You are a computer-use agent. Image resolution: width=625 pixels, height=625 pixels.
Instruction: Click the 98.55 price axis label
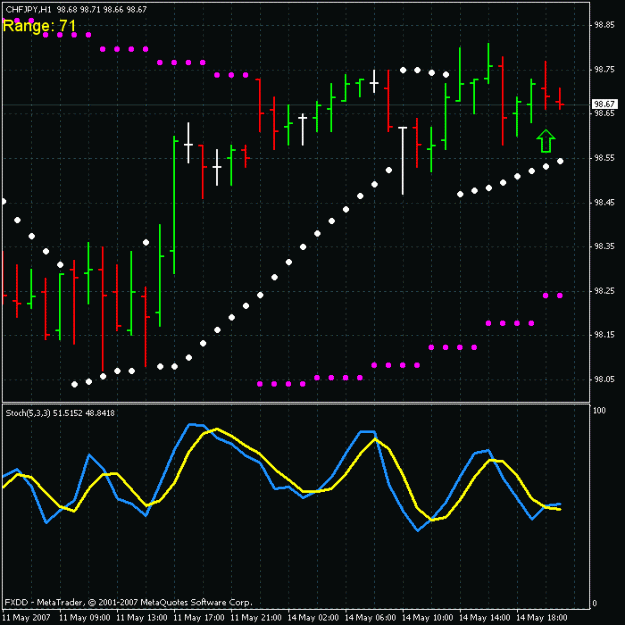pyautogui.click(x=604, y=158)
